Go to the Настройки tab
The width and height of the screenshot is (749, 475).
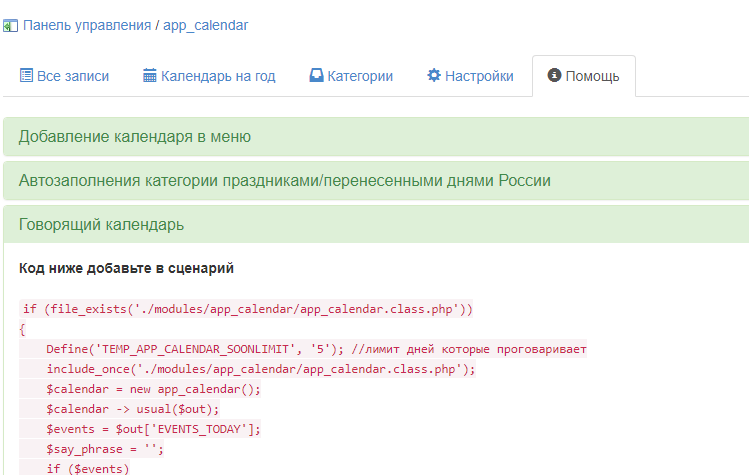click(x=479, y=76)
